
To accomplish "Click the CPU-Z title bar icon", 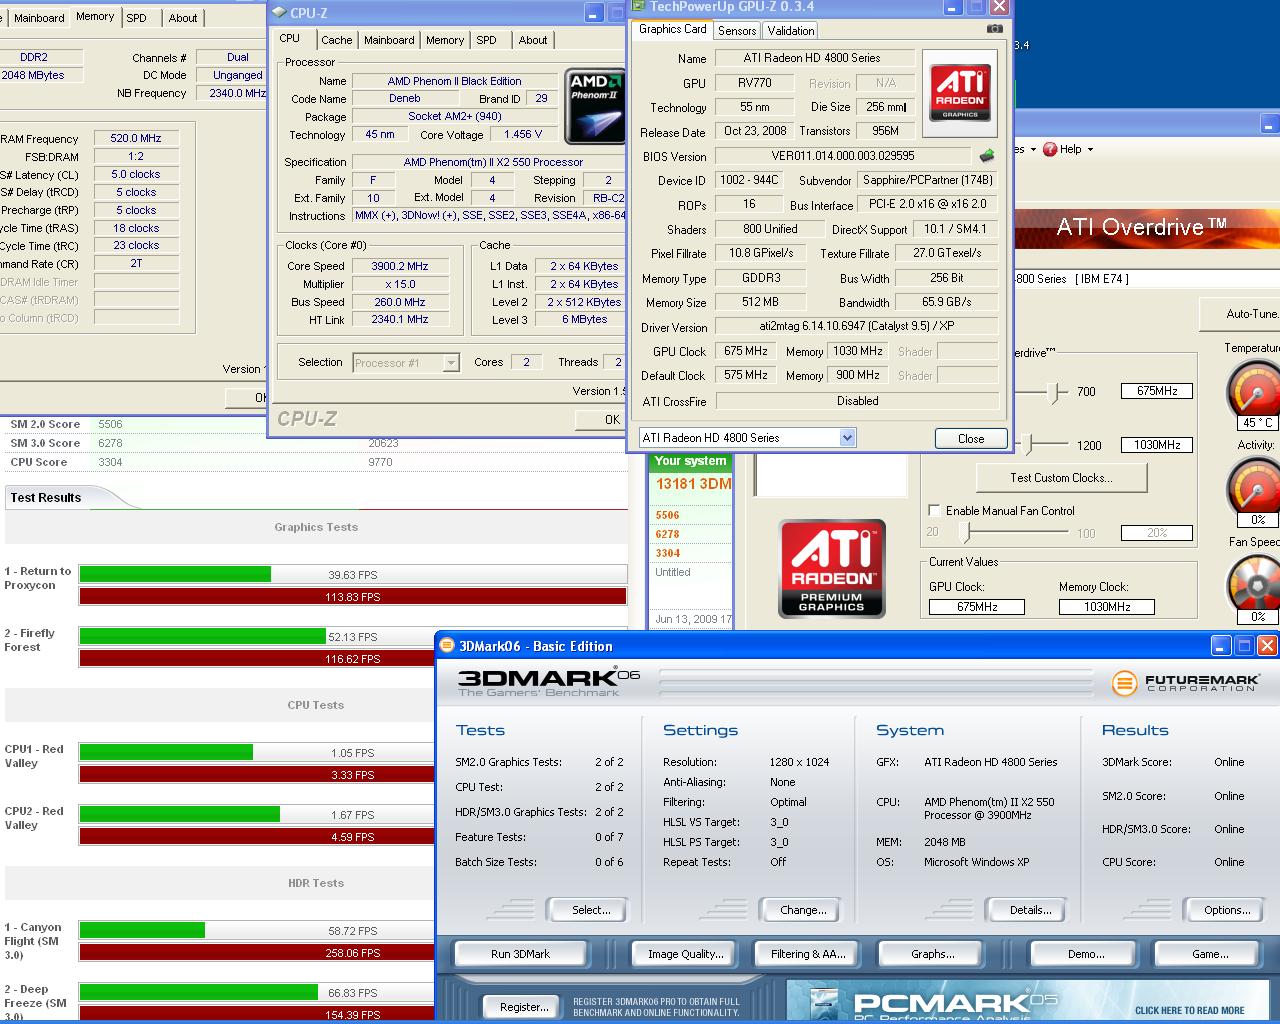I will (279, 13).
